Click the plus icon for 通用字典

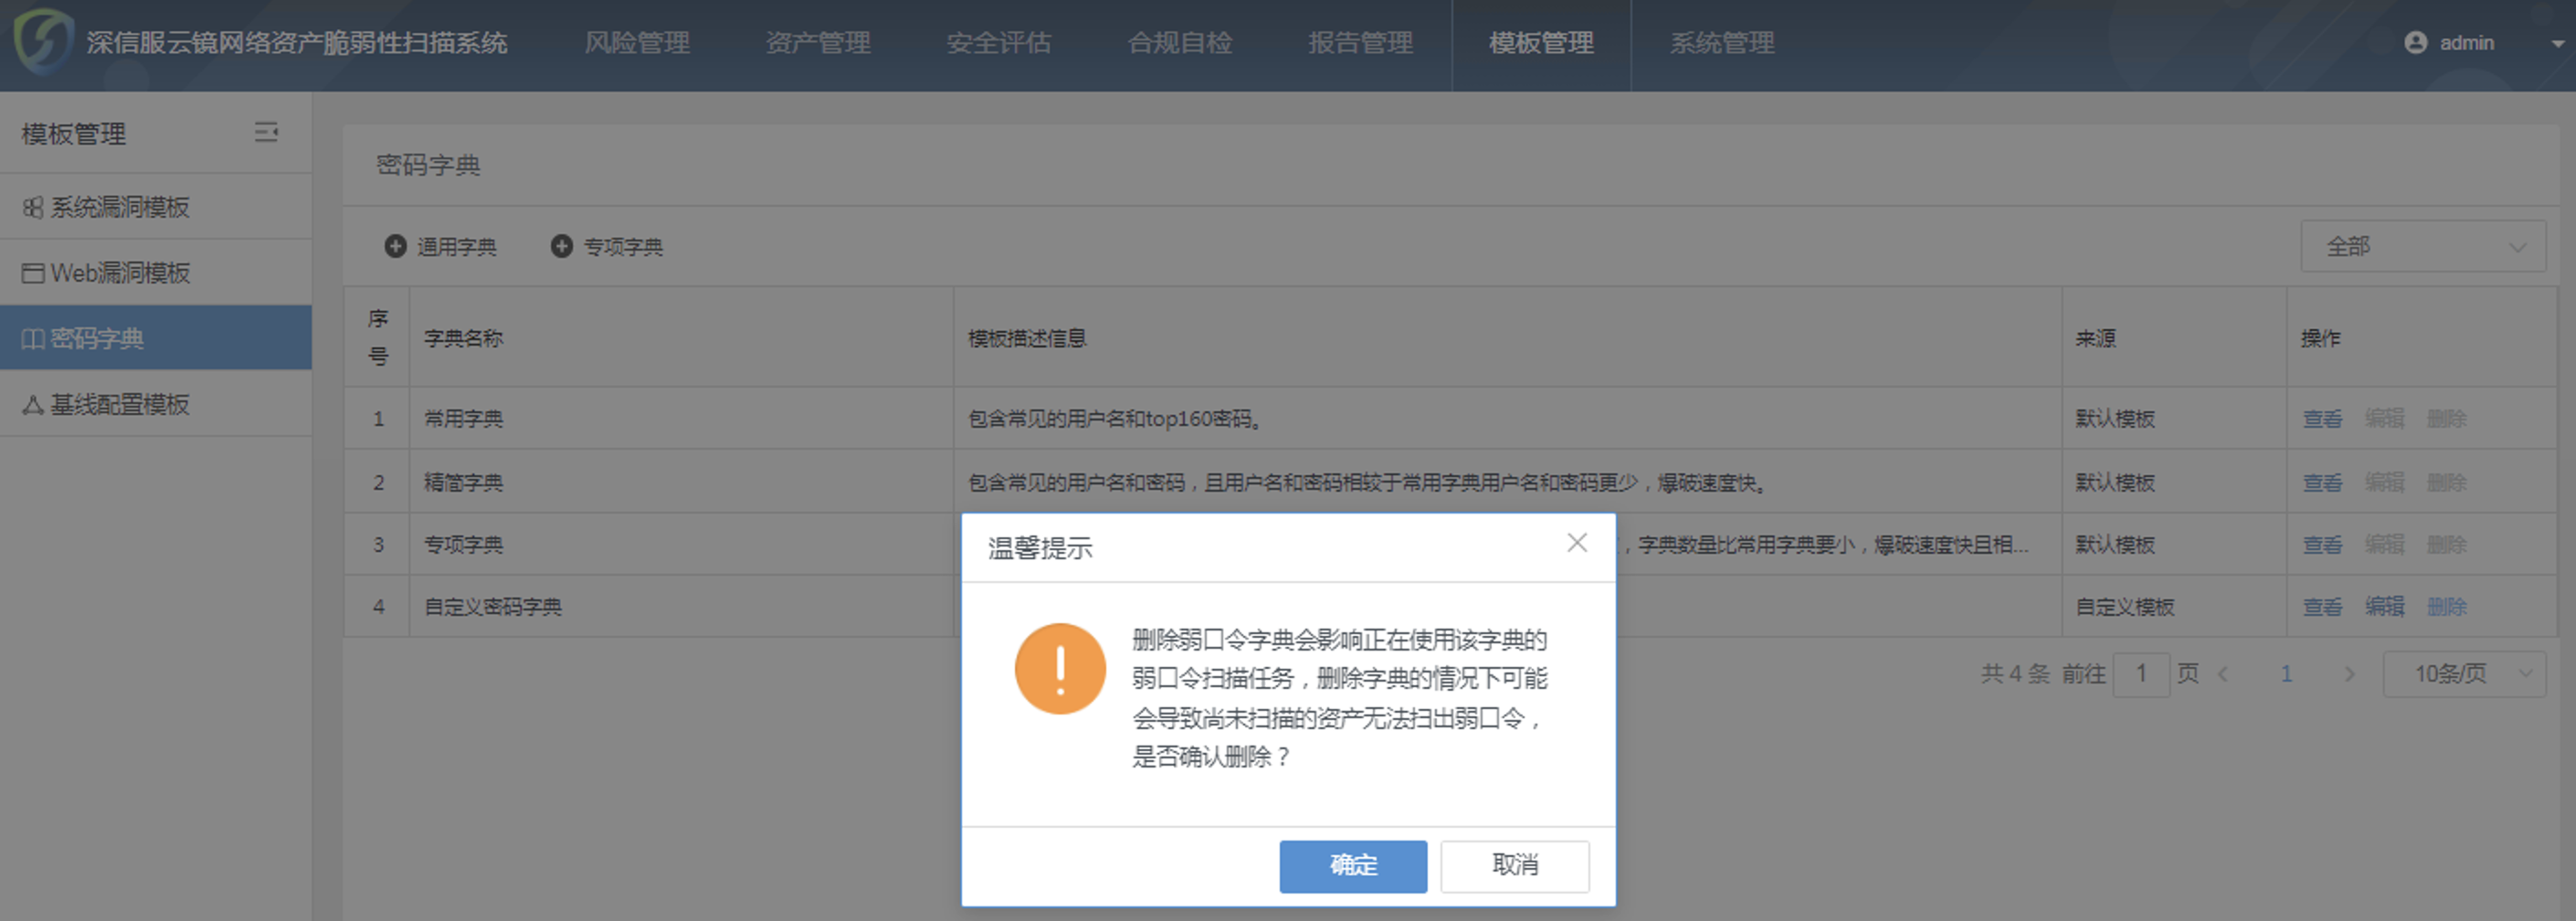tap(396, 246)
